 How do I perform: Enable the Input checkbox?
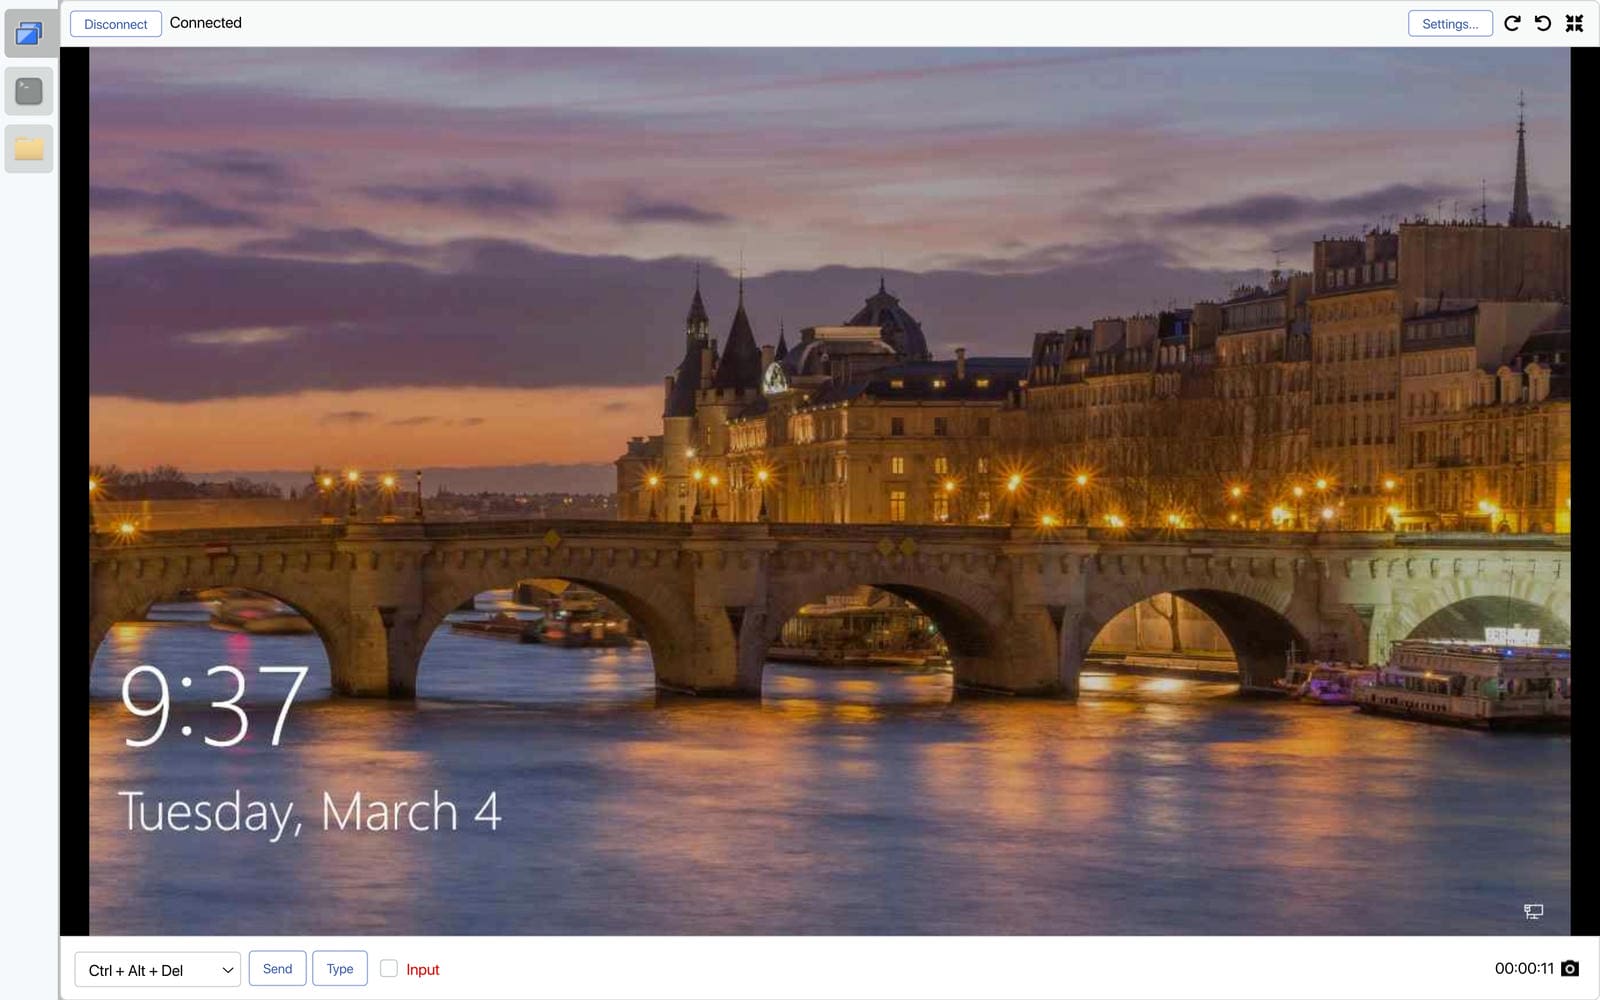coord(389,968)
